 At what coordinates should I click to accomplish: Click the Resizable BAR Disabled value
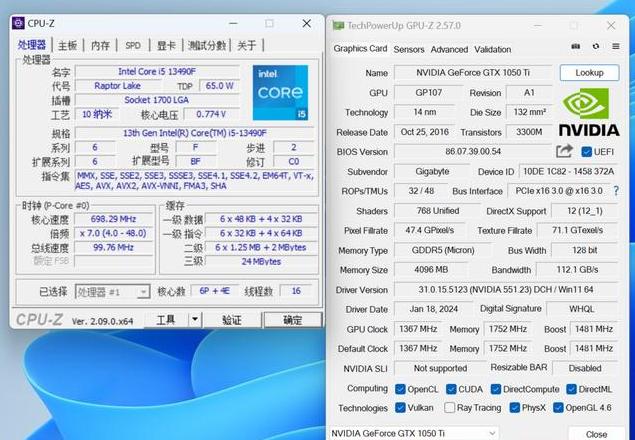tap(585, 368)
